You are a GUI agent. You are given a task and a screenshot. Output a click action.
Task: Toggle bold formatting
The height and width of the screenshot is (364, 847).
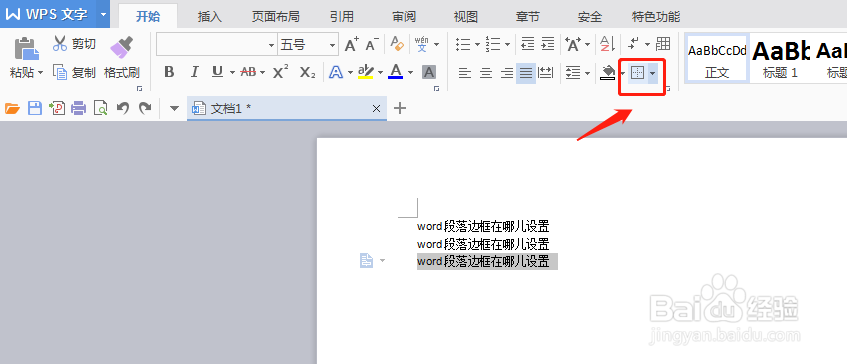point(169,72)
